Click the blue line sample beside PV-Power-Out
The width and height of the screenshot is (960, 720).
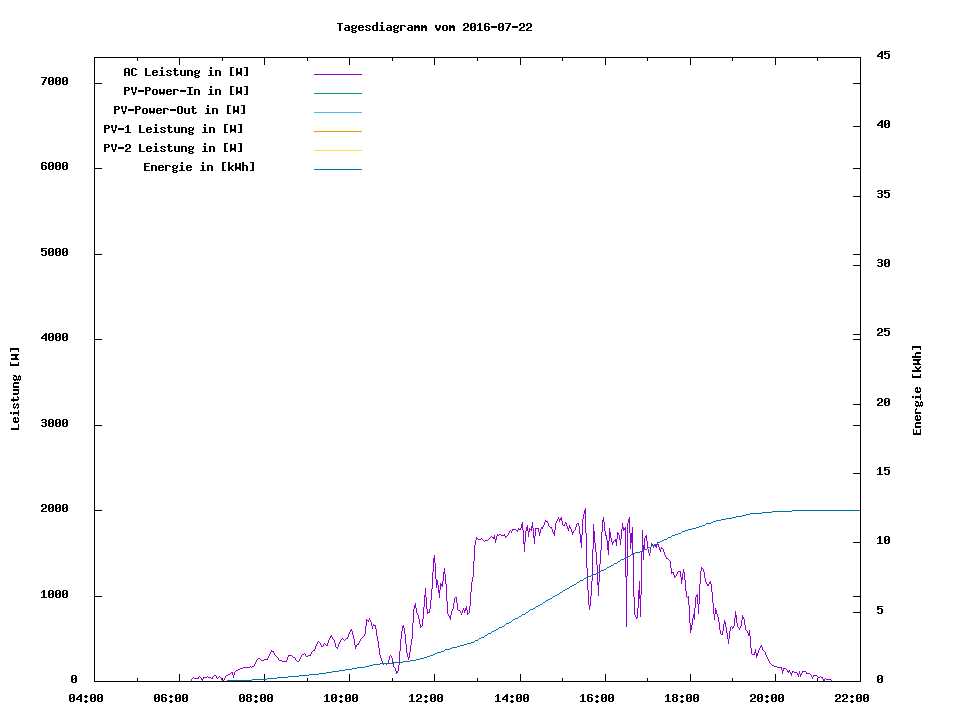(x=337, y=112)
